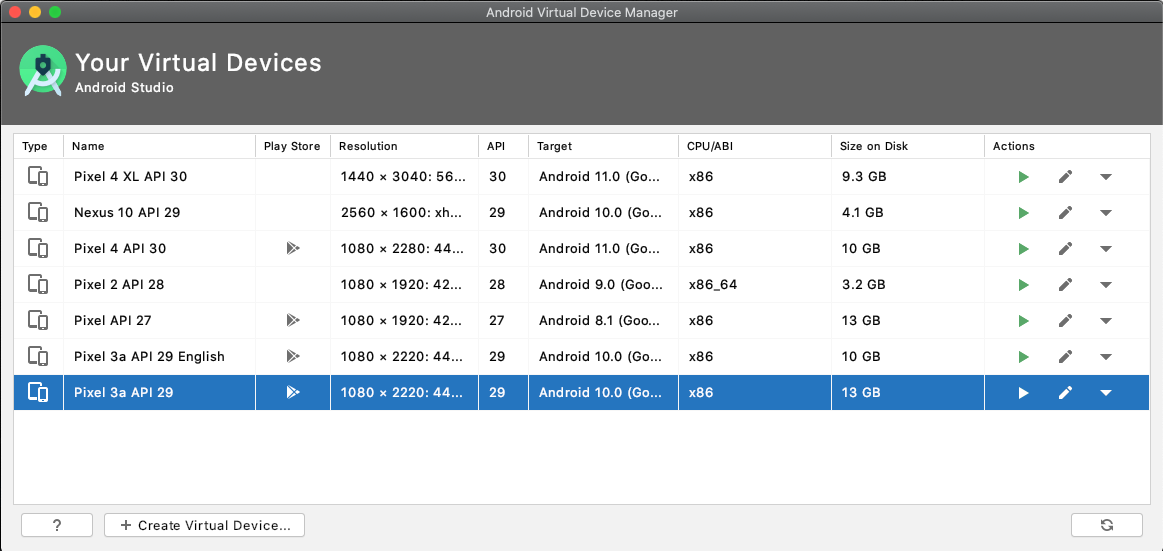Click the Play Store icon on the highlighted 13 GB row
Image resolution: width=1163 pixels, height=551 pixels.
(x=293, y=392)
